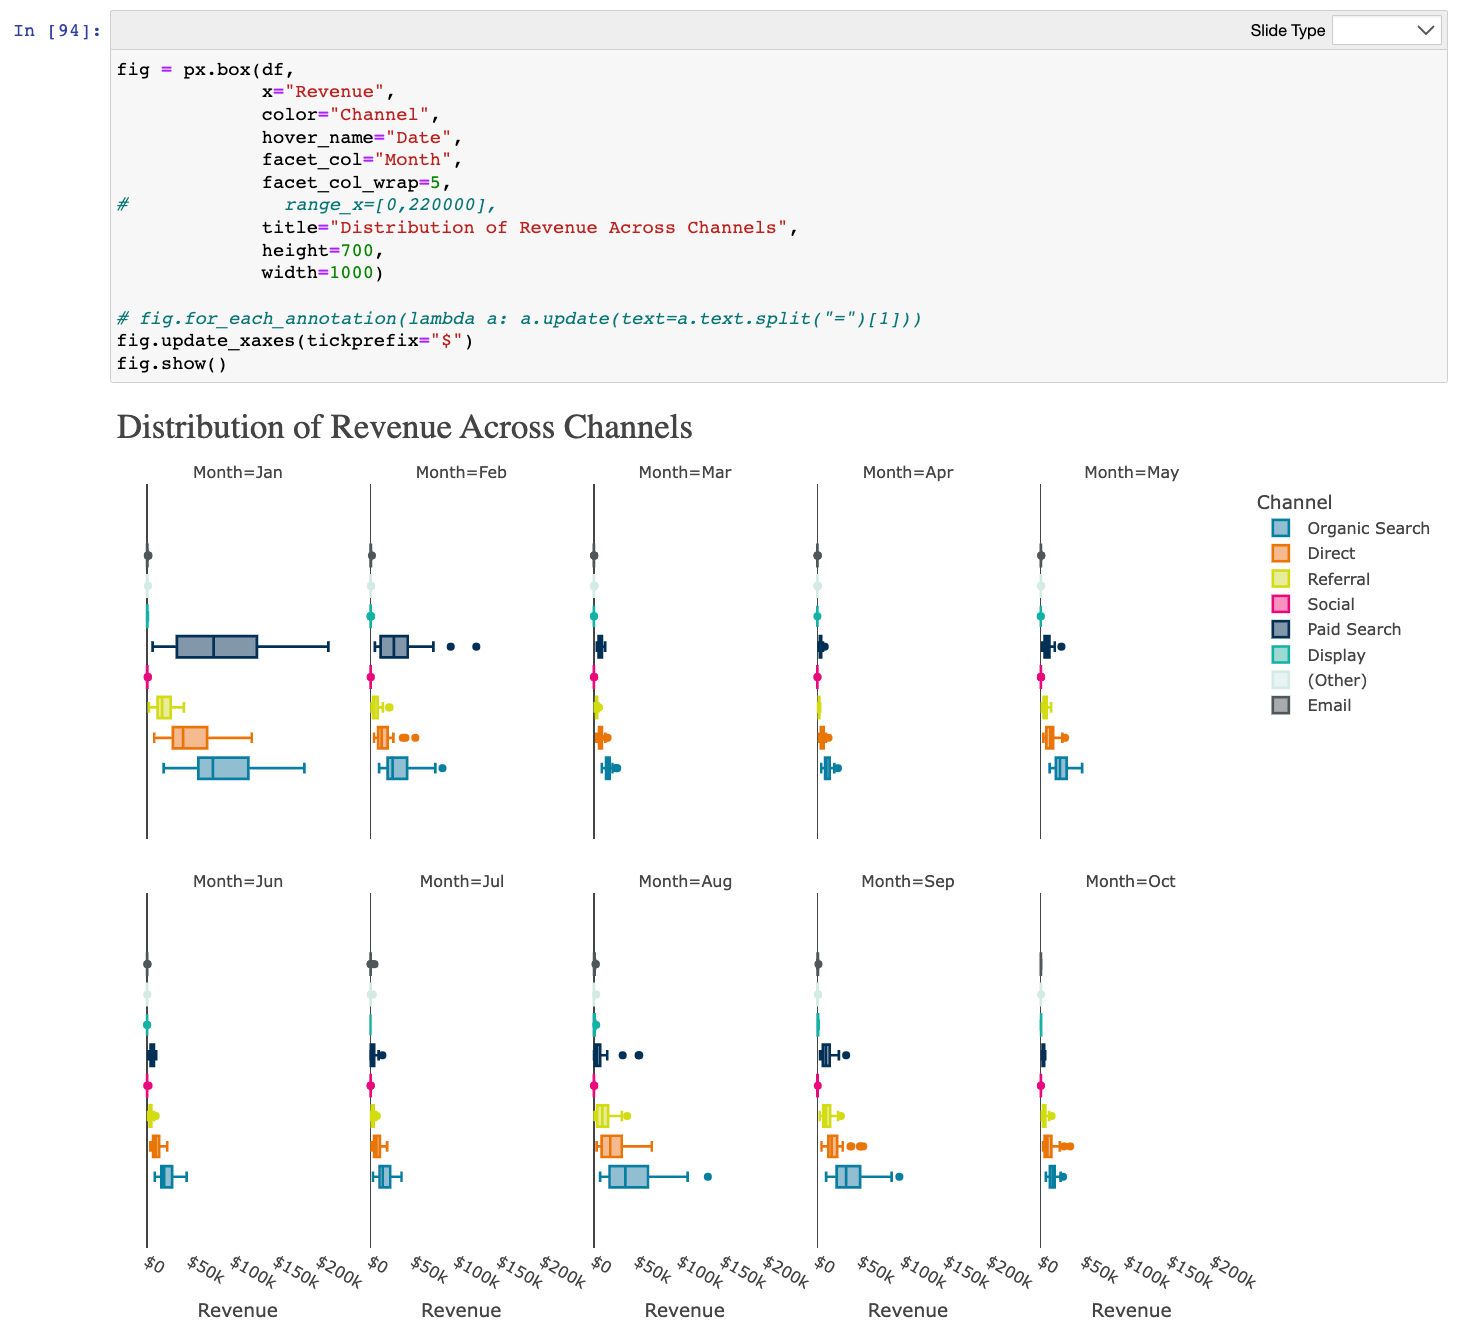This screenshot has width=1464, height=1332.
Task: Click the Referral box in January
Action: coord(164,707)
